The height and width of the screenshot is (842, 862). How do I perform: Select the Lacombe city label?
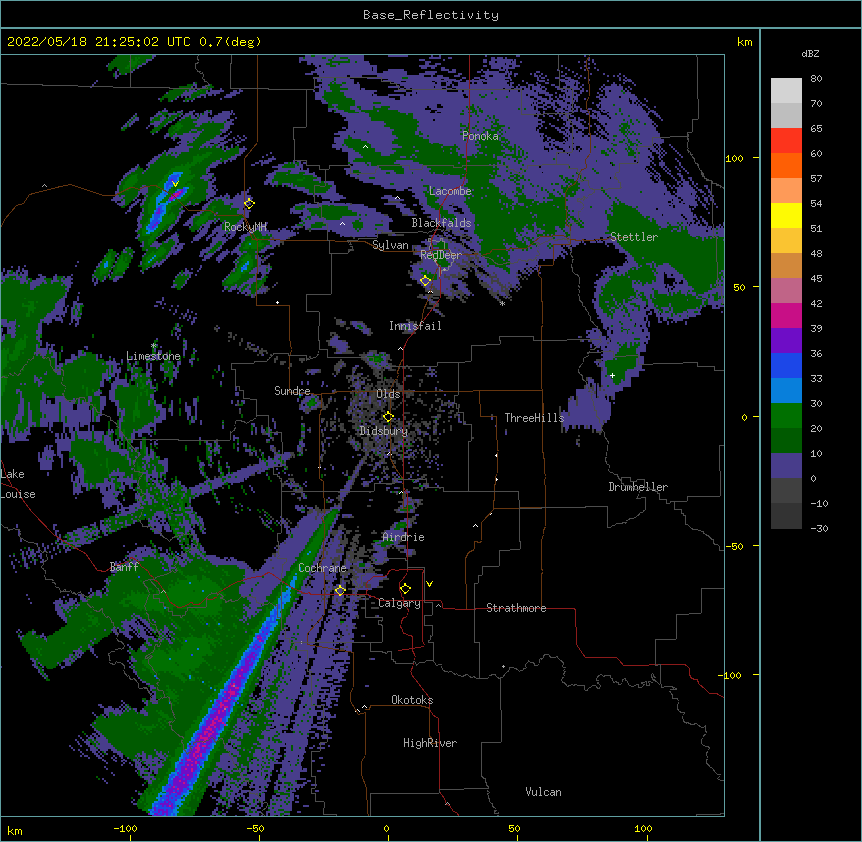[450, 191]
